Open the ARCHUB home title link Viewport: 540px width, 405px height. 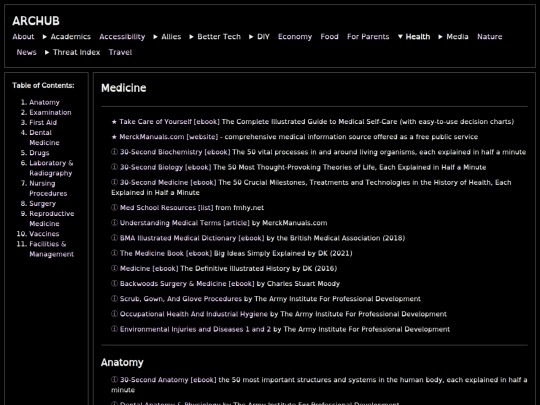pos(36,21)
